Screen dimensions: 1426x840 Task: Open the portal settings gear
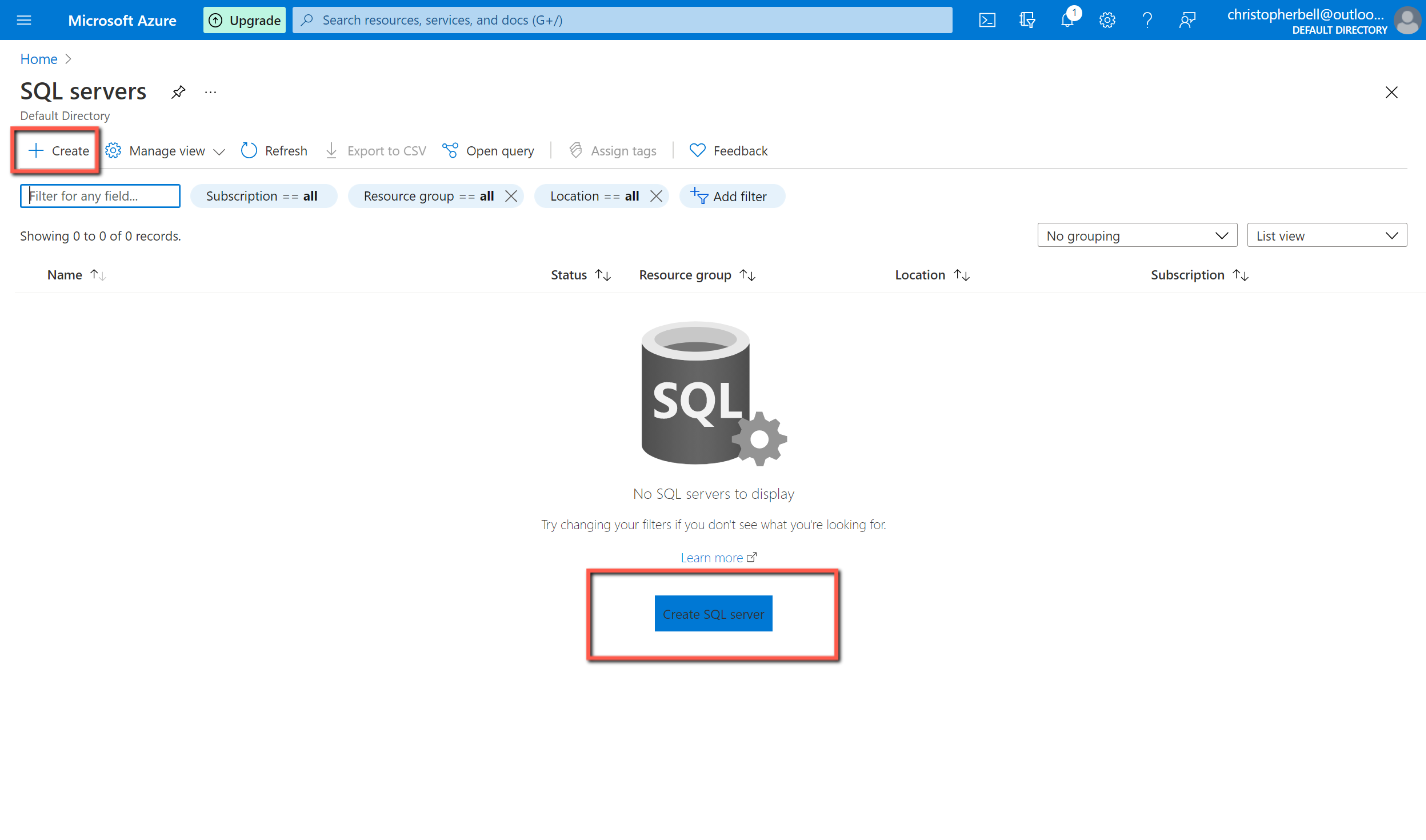[1107, 20]
